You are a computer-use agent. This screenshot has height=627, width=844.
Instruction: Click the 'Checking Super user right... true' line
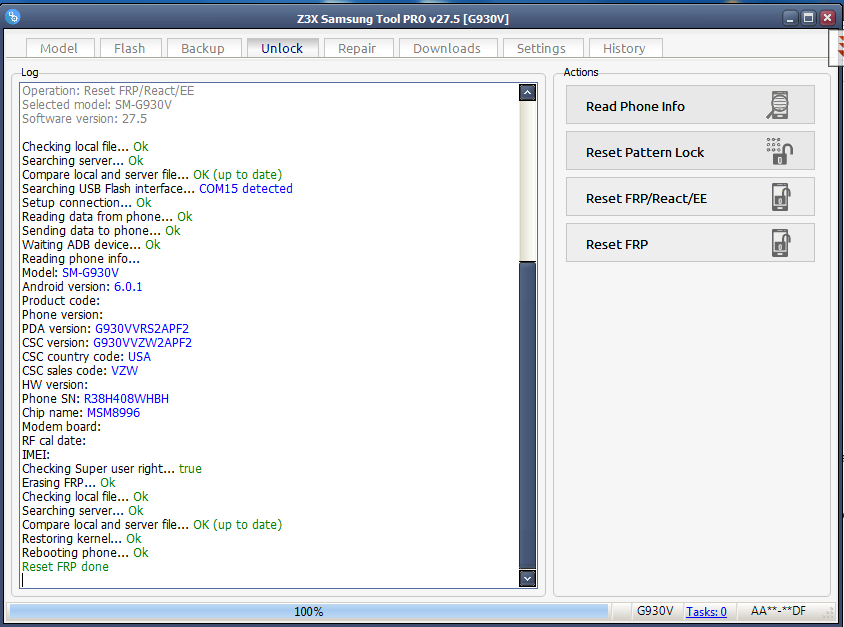tap(112, 469)
